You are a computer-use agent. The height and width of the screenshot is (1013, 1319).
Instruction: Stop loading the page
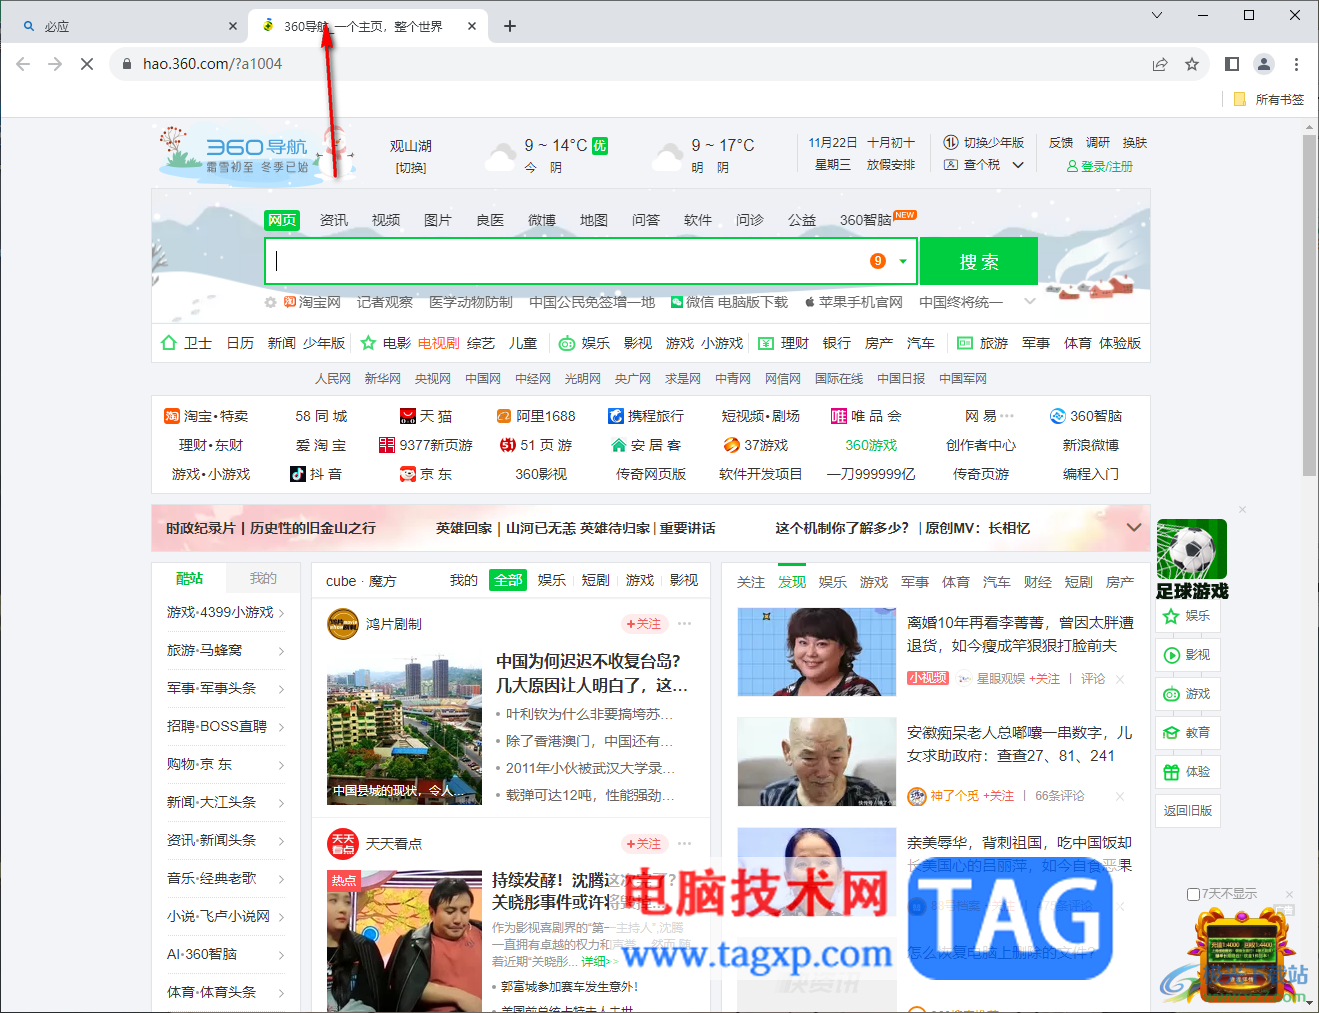point(87,64)
